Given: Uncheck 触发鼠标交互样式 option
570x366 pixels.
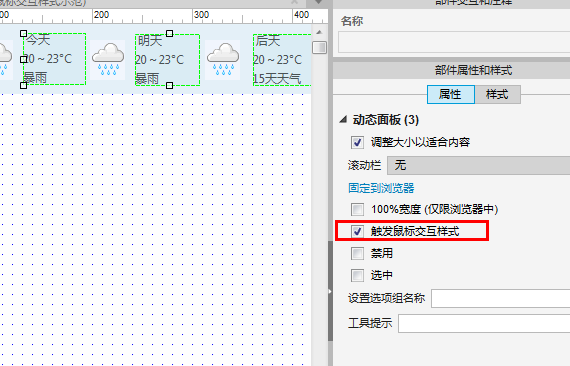Looking at the screenshot, I should click(357, 231).
